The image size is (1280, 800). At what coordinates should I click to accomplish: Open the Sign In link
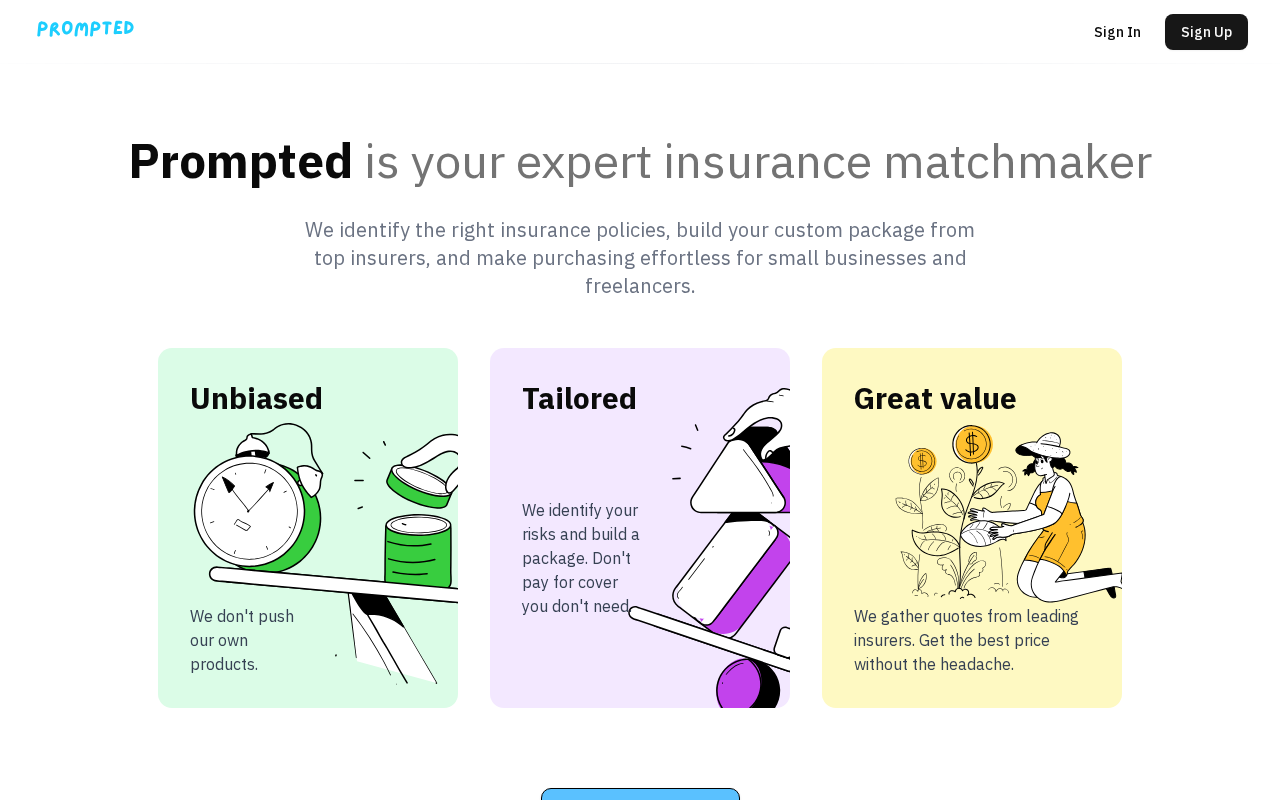pyautogui.click(x=1117, y=32)
